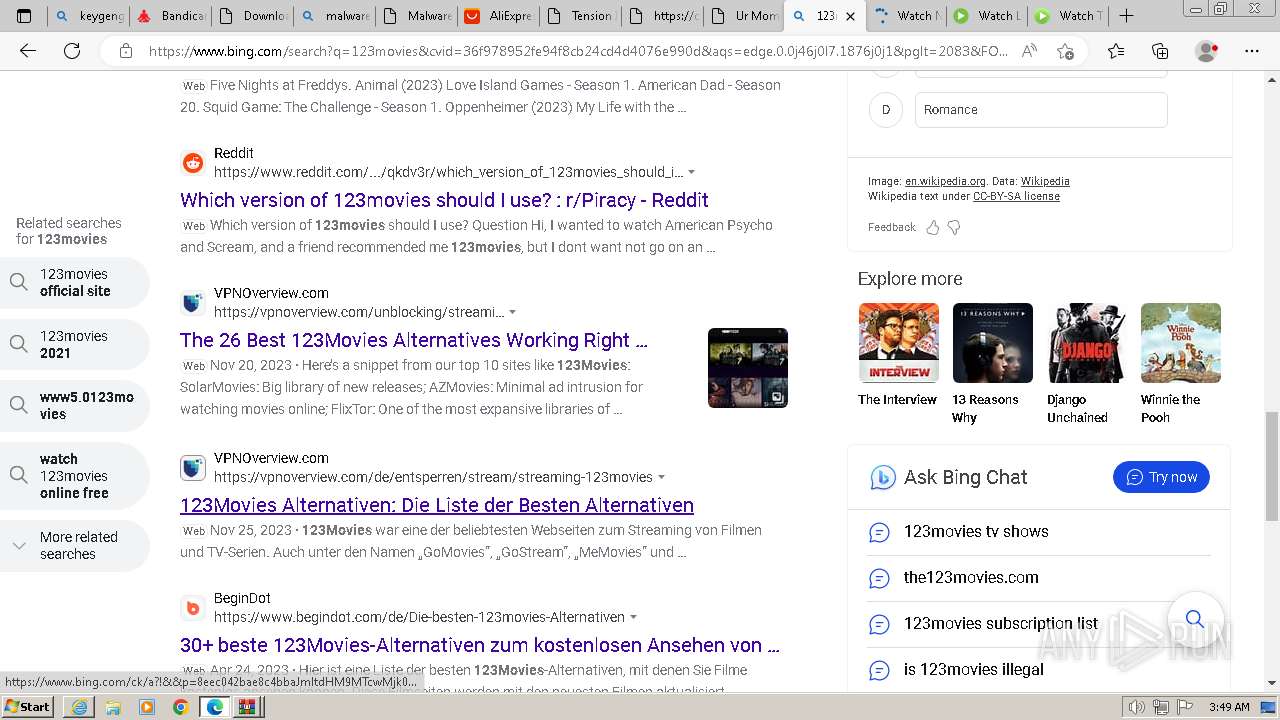Open the Action Center flag icon
The width and height of the screenshot is (1280, 720).
point(1183,707)
